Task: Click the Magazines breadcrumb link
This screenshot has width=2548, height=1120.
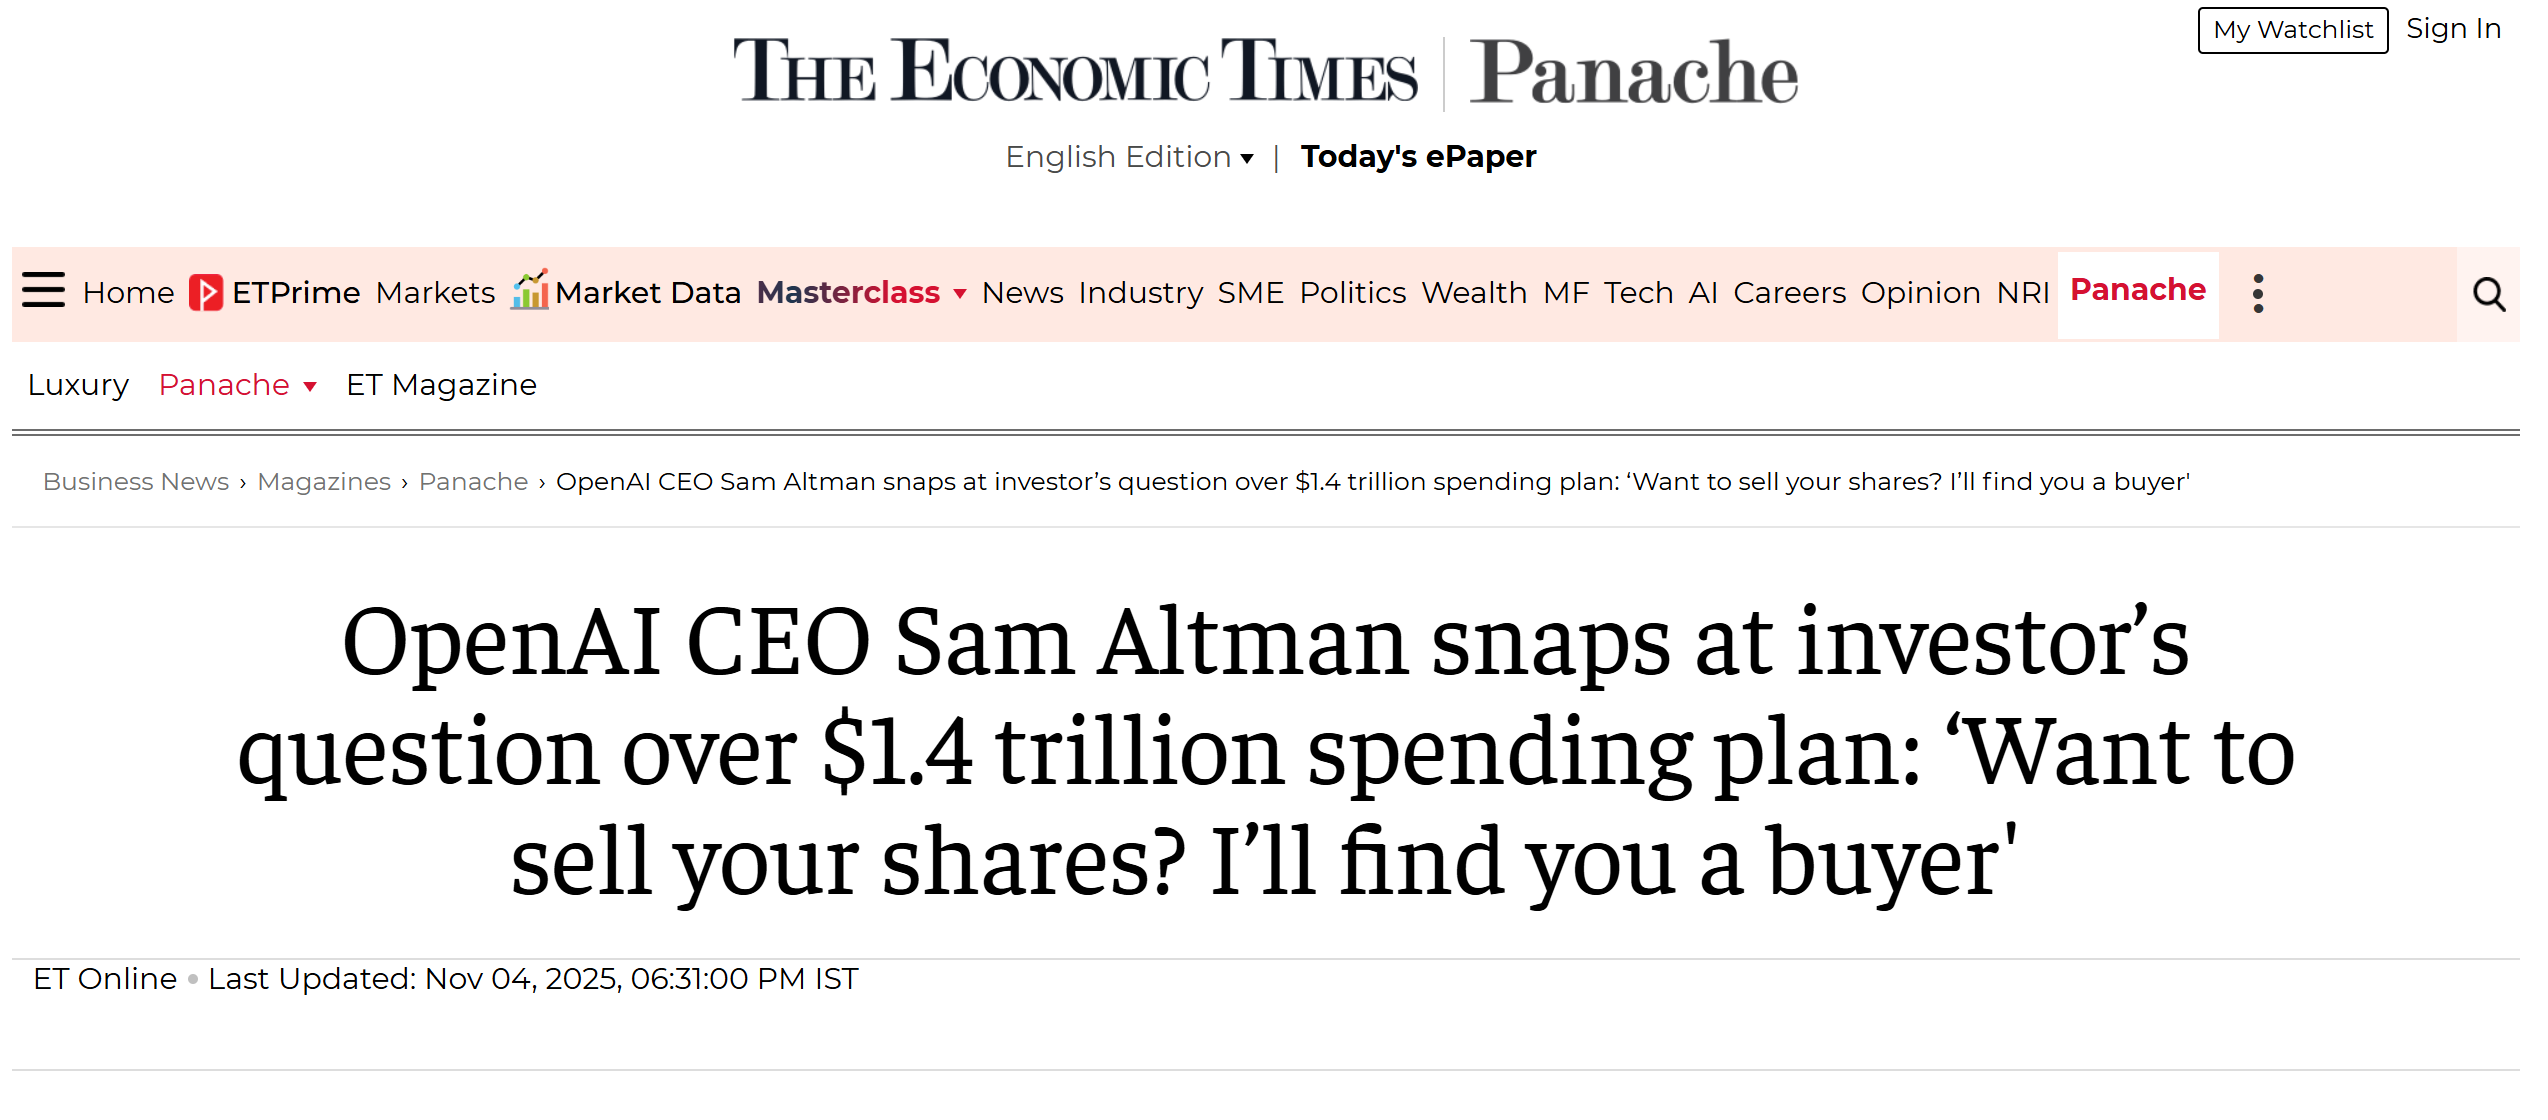Action: (324, 482)
